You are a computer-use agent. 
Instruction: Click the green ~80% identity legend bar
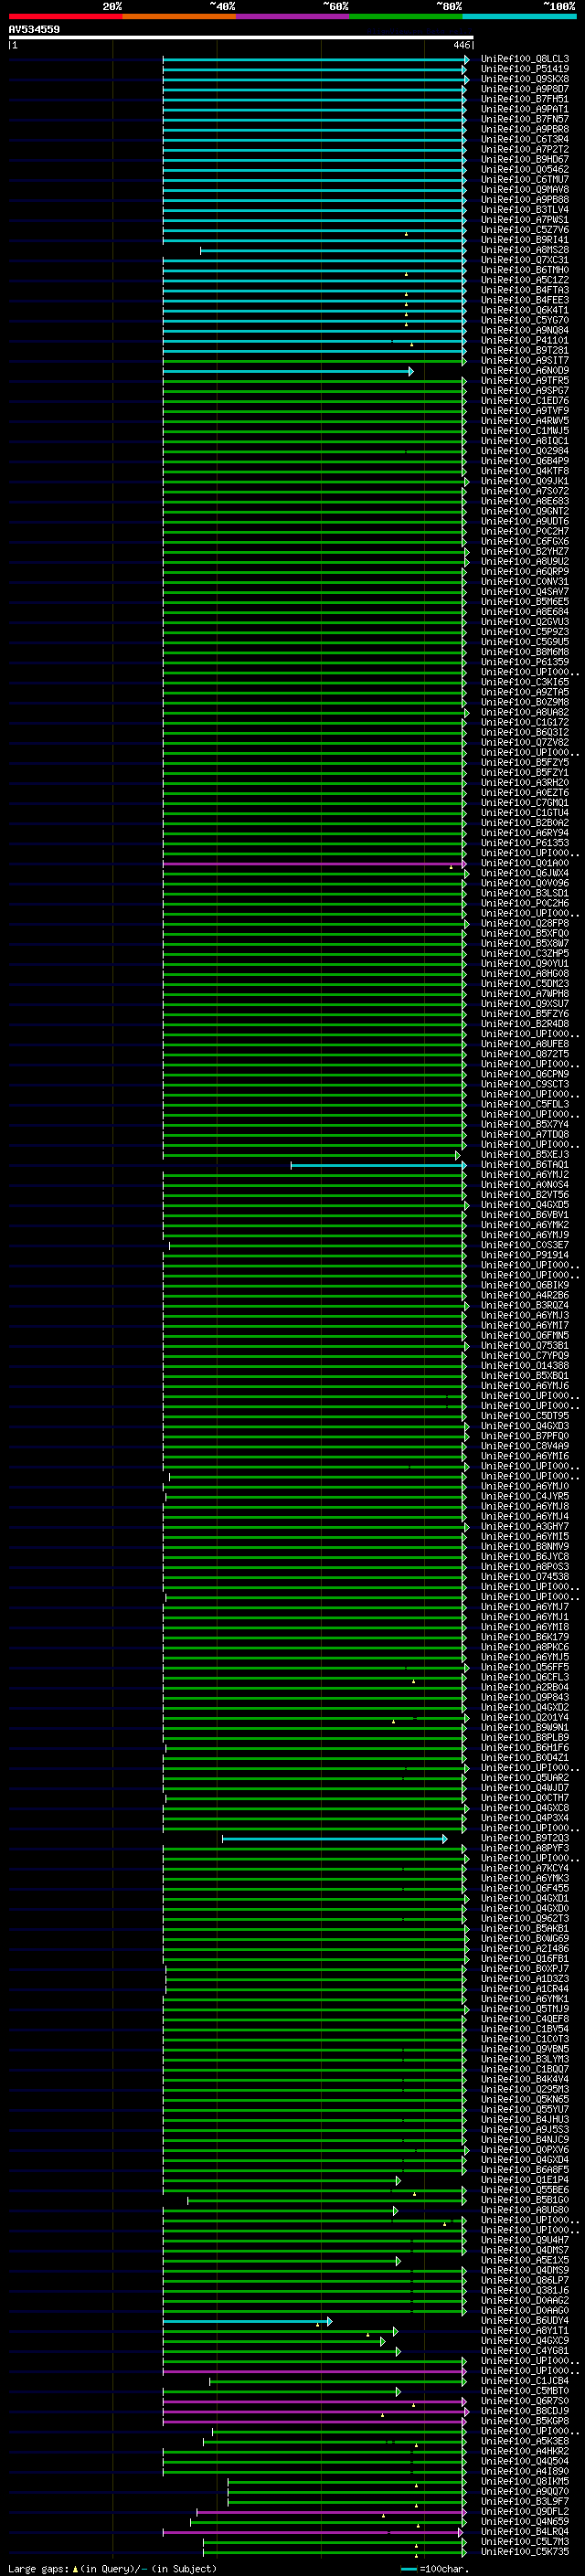coord(406,16)
